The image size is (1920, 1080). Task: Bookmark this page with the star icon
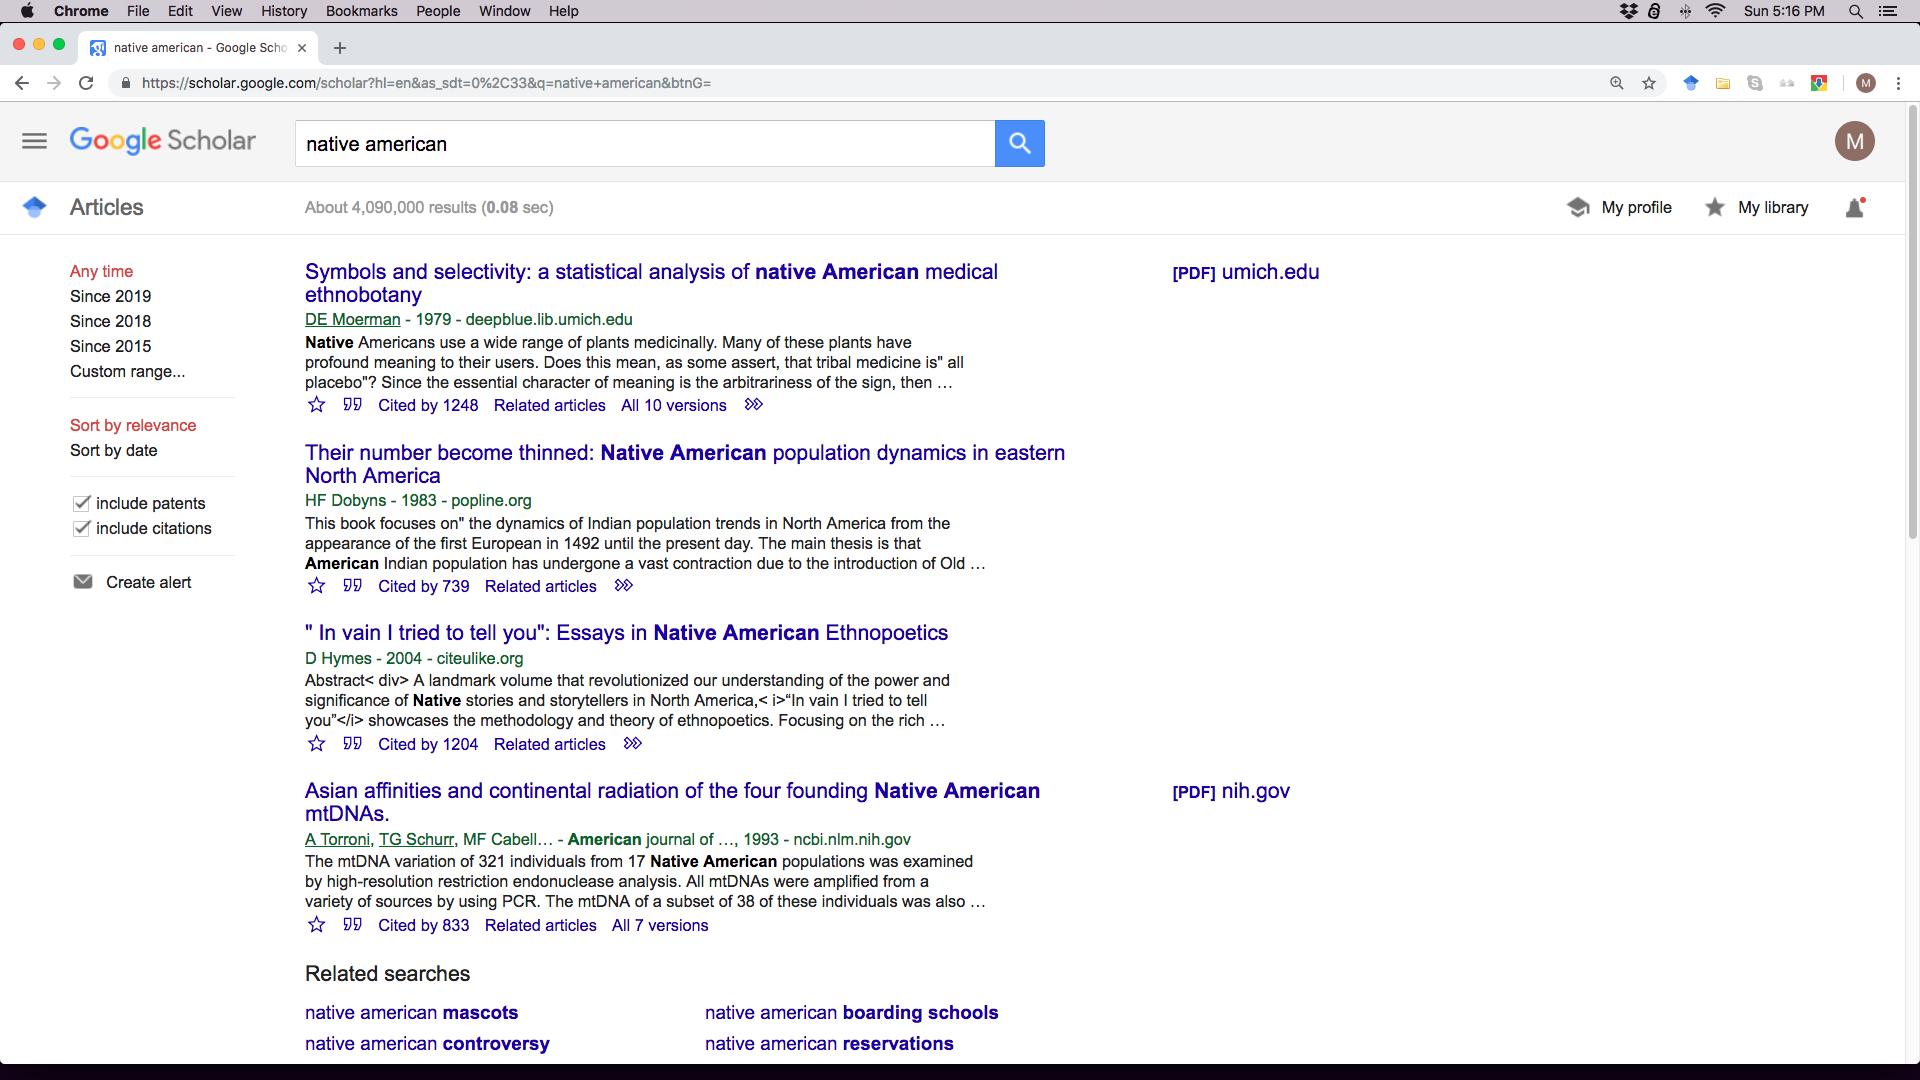1649,83
